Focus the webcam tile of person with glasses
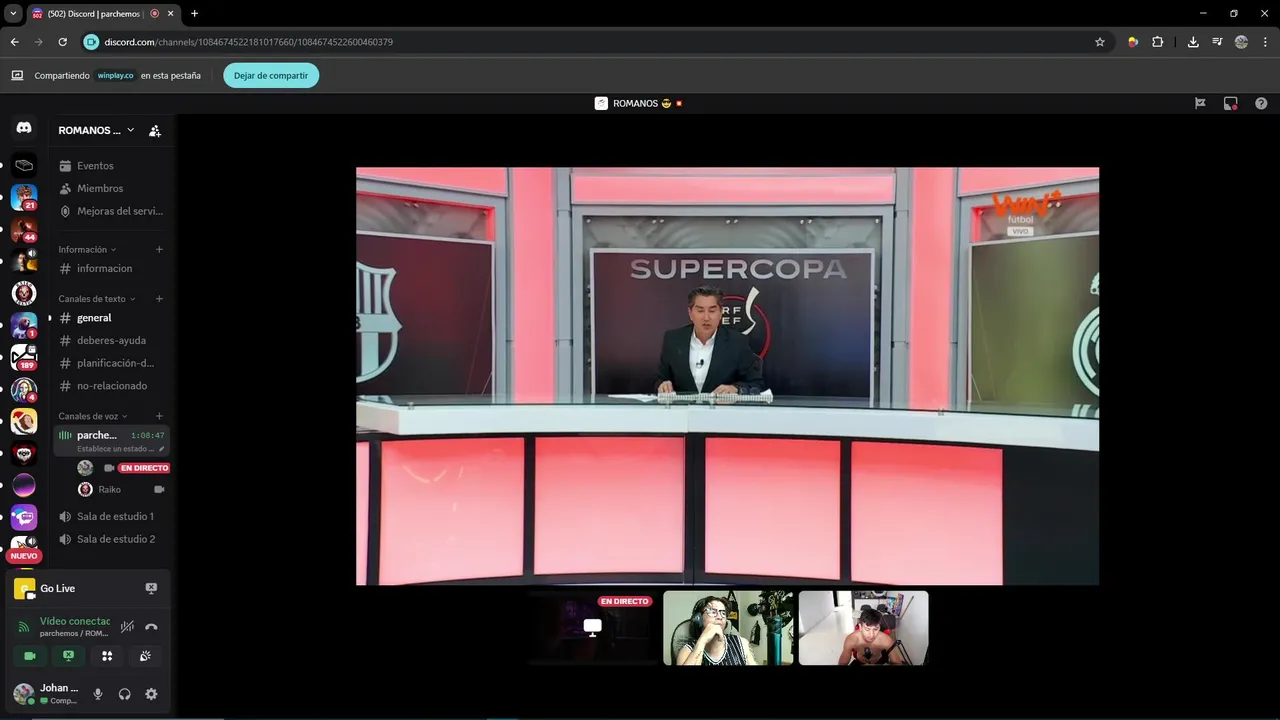This screenshot has height=720, width=1280. 728,628
